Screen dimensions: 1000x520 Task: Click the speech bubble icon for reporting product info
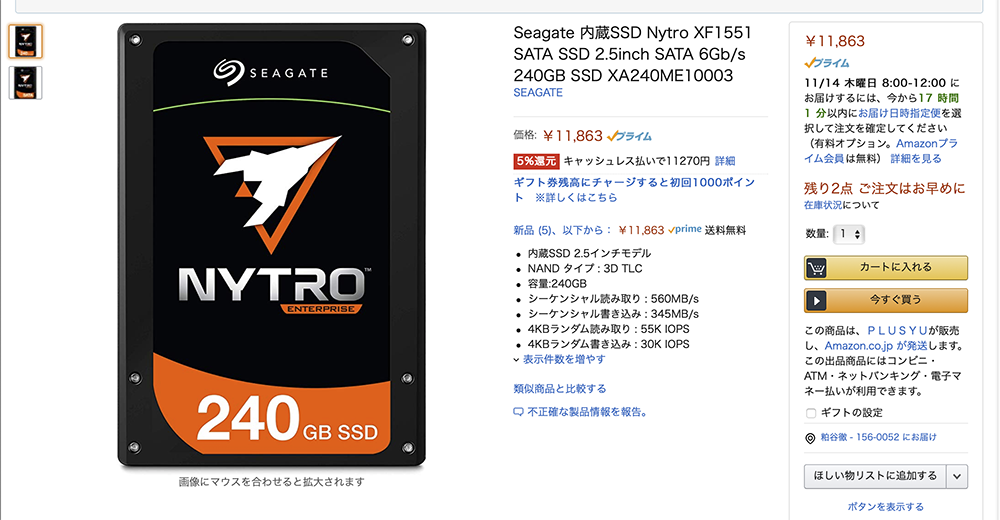pos(518,412)
